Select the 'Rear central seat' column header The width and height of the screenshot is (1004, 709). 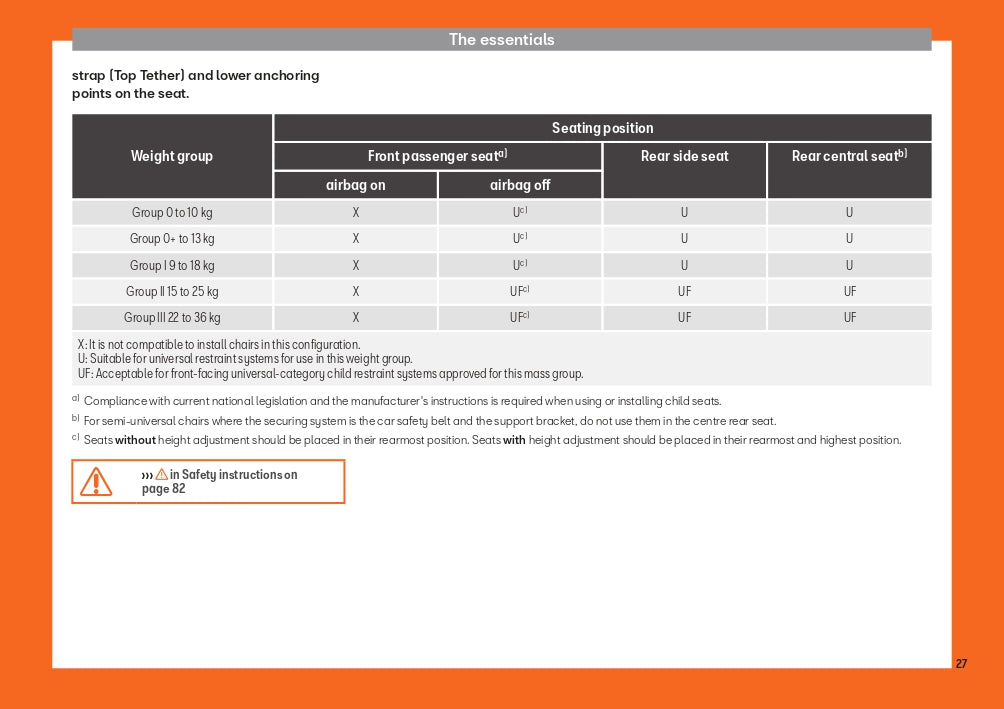(849, 156)
